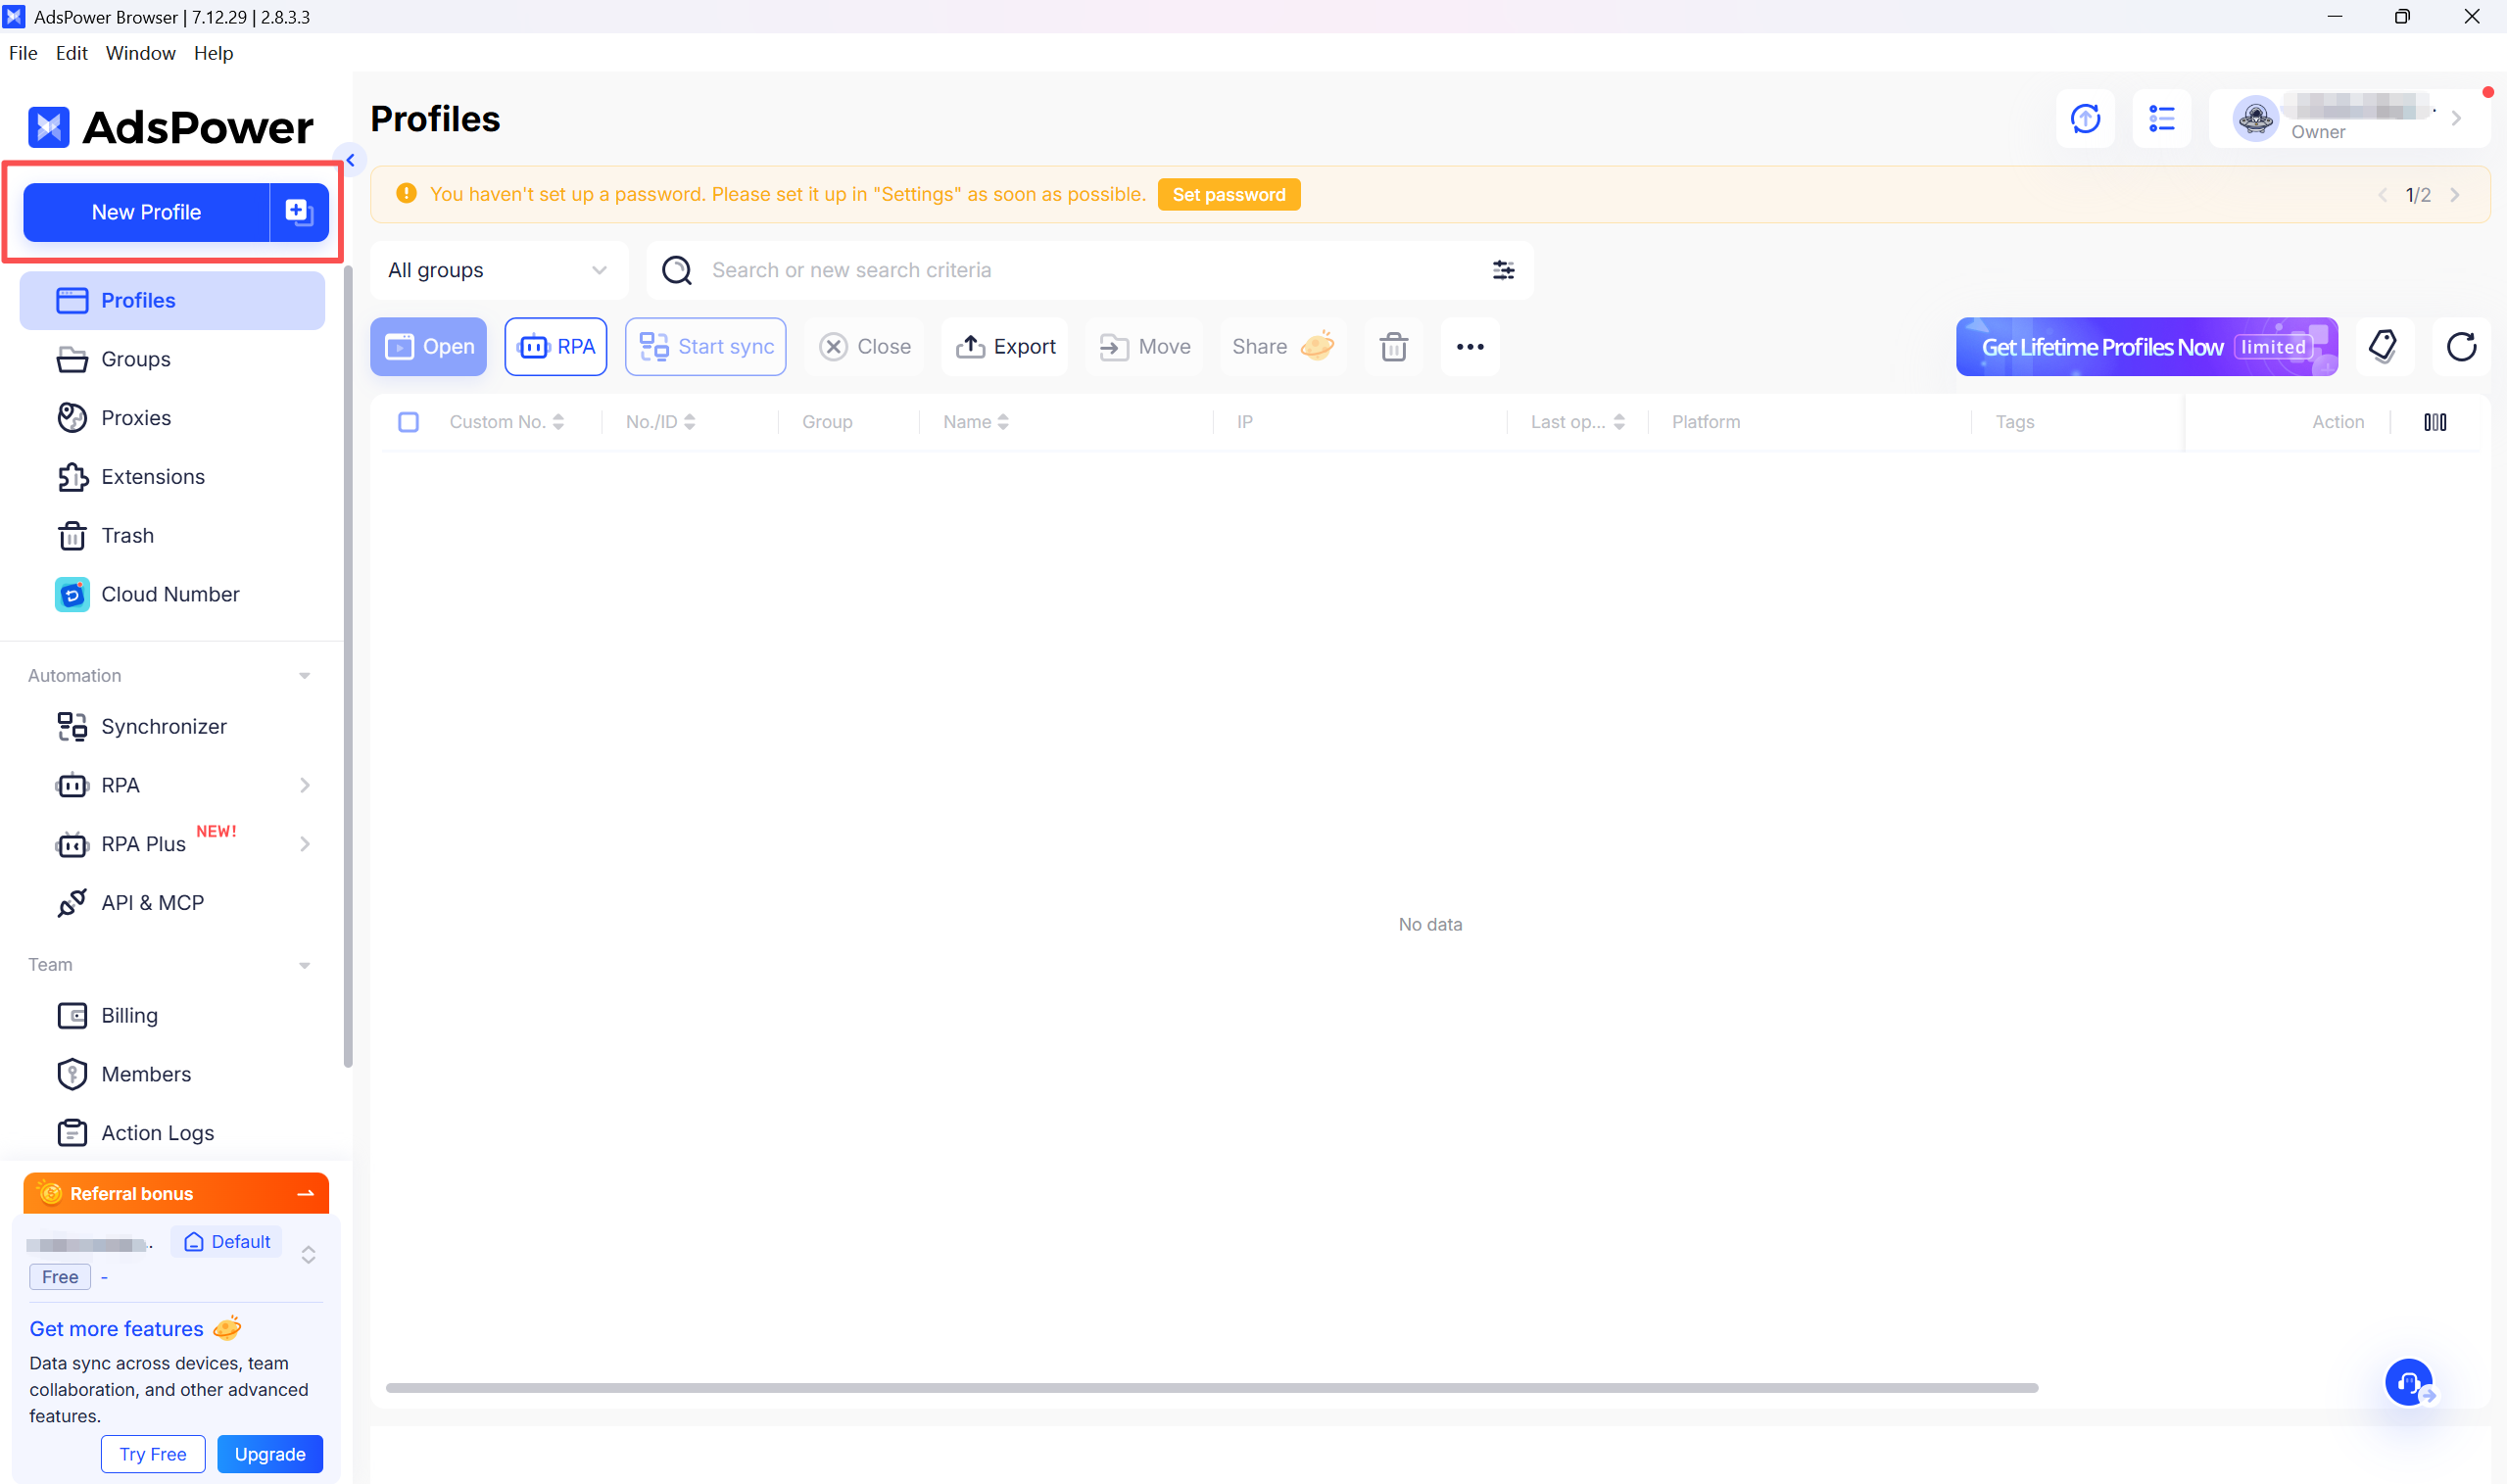2507x1484 pixels.
Task: Check the select-all profiles checkbox
Action: (408, 422)
